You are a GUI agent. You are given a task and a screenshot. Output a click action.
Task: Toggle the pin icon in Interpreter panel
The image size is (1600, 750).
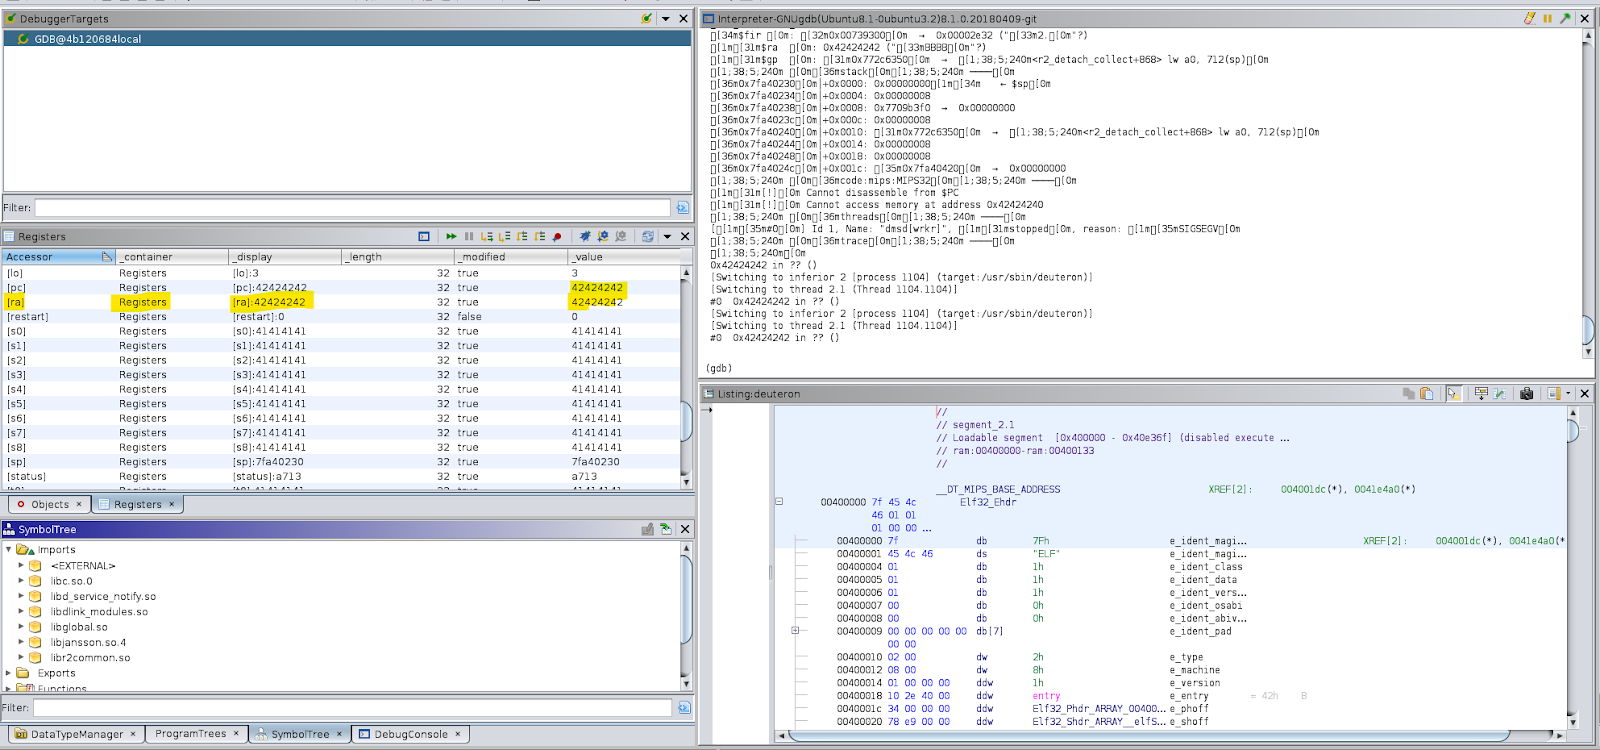pyautogui.click(x=1565, y=19)
